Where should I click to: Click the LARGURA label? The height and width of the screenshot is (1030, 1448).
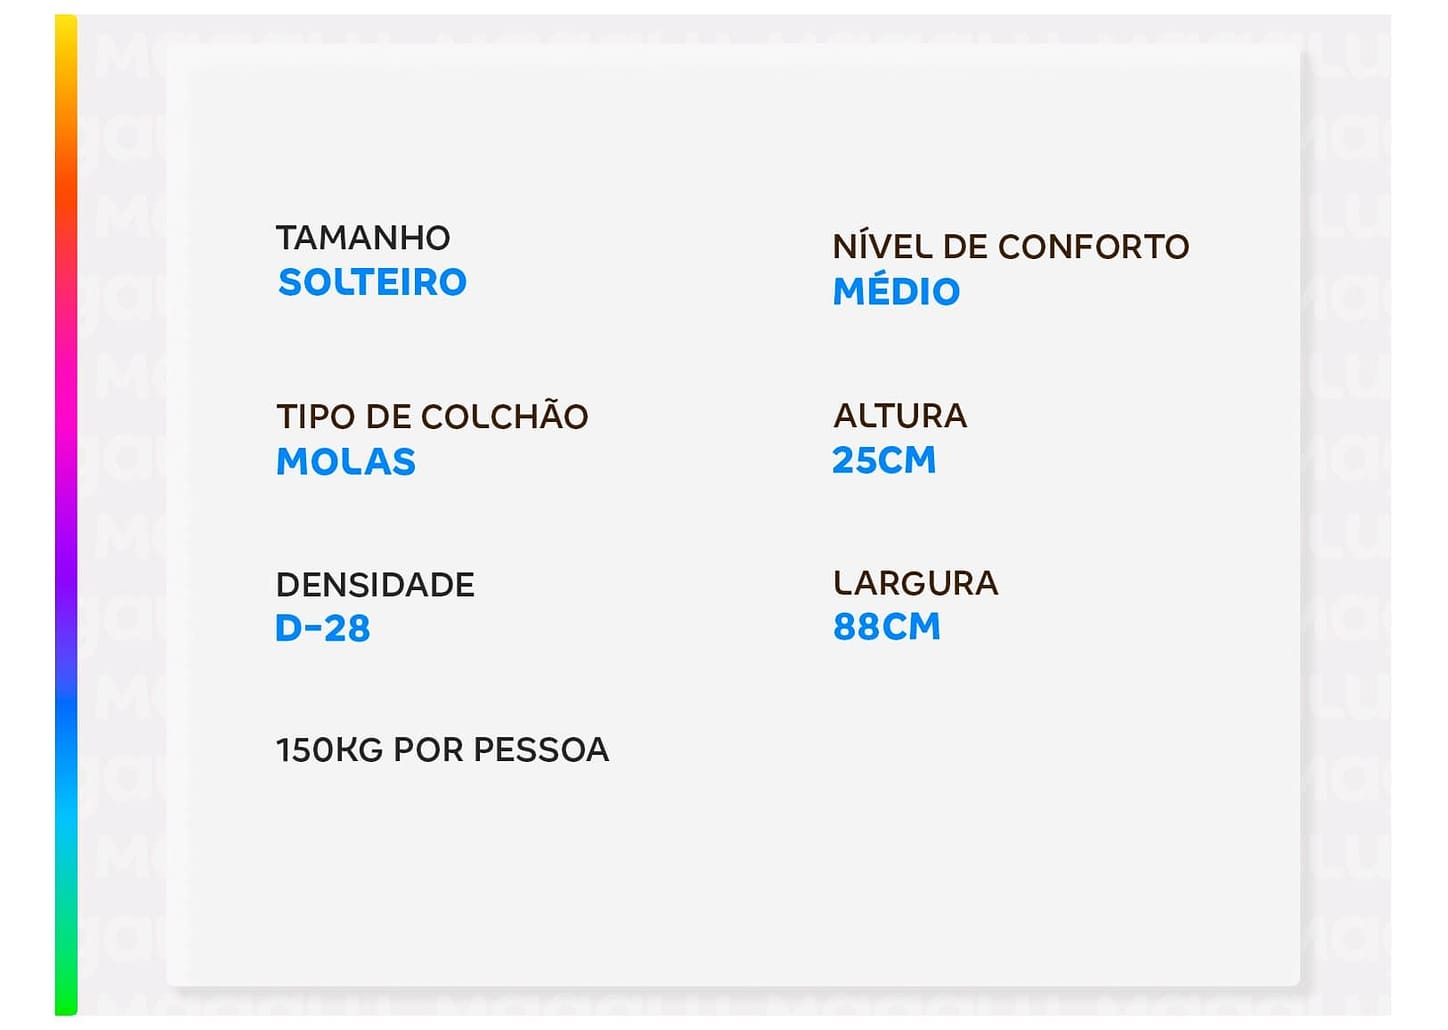coord(915,583)
